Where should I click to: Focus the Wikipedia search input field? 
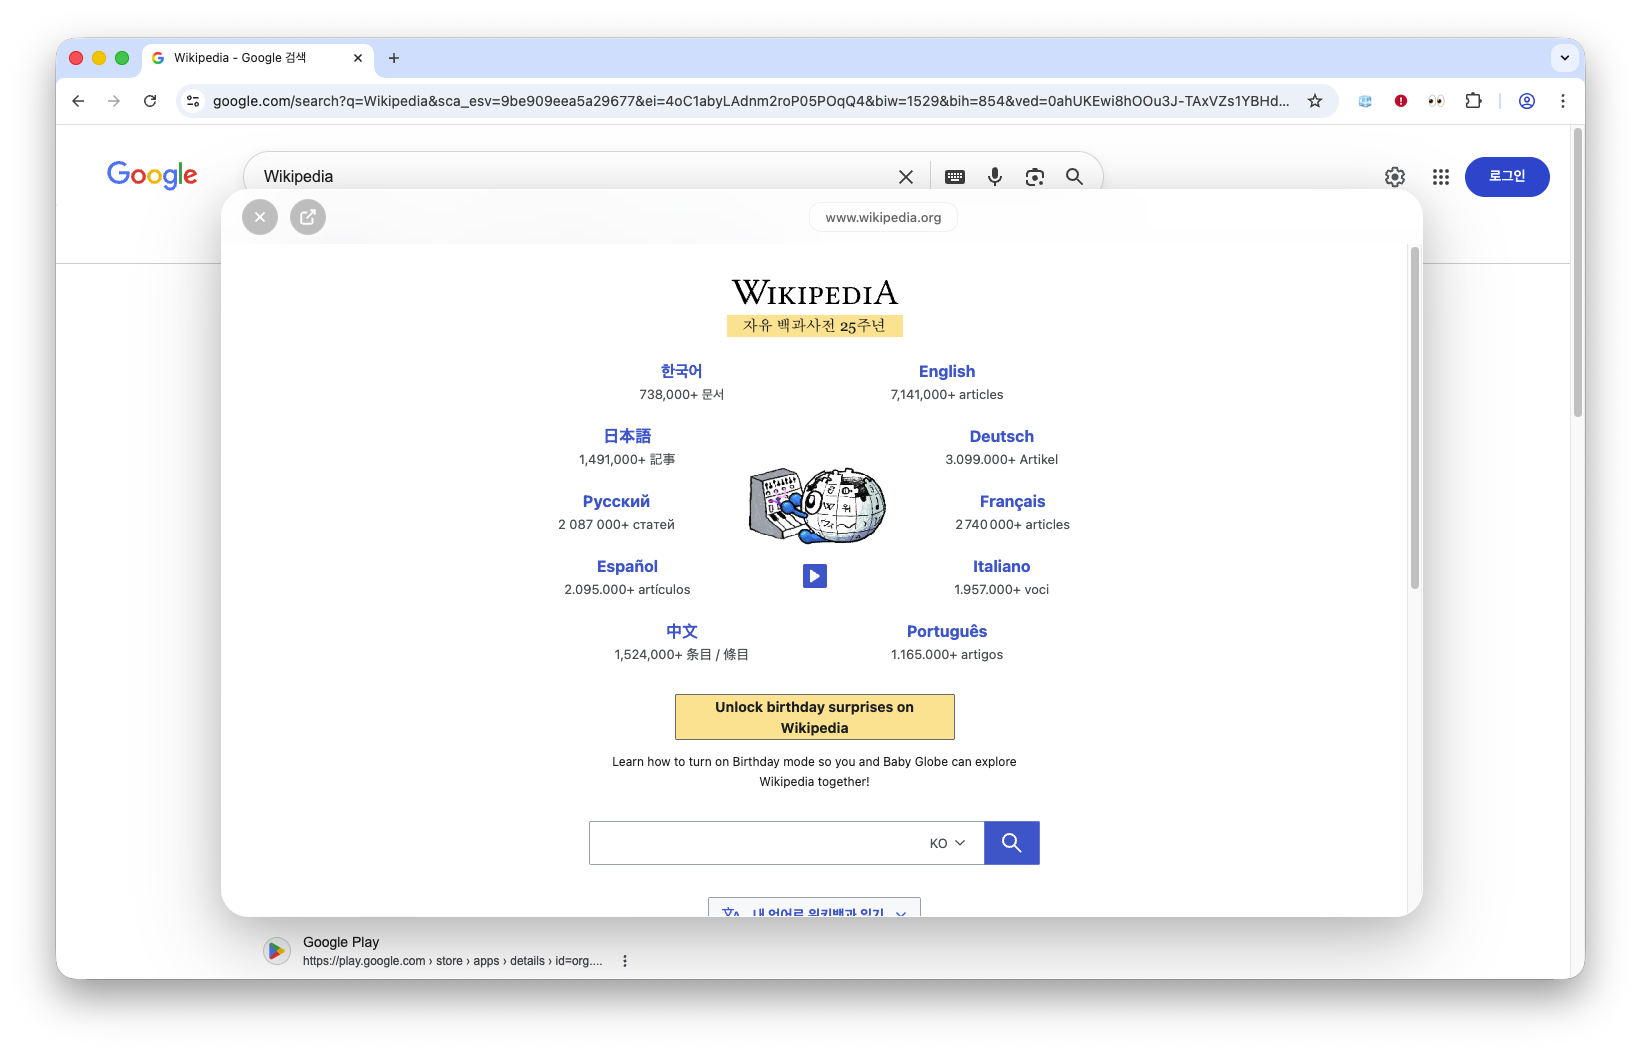coord(755,843)
